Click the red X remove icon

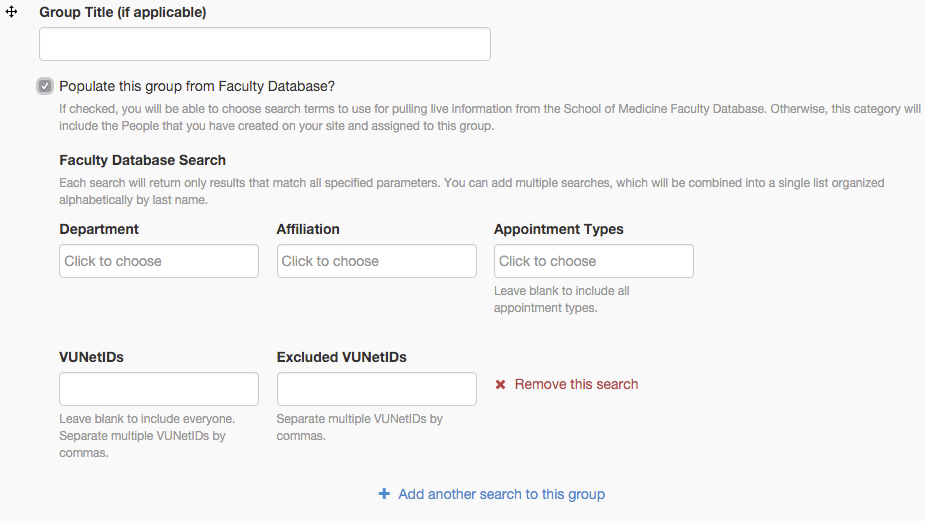pos(501,385)
